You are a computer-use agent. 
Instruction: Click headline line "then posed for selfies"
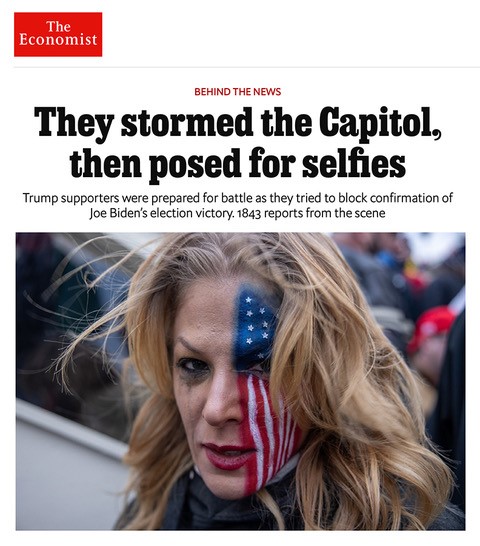(x=238, y=164)
